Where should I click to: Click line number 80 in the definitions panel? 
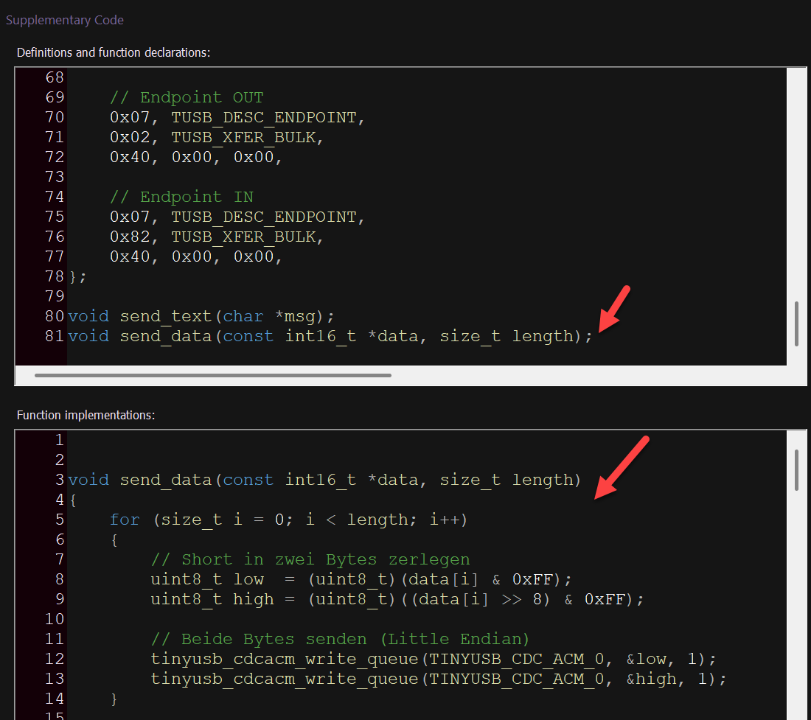[54, 316]
